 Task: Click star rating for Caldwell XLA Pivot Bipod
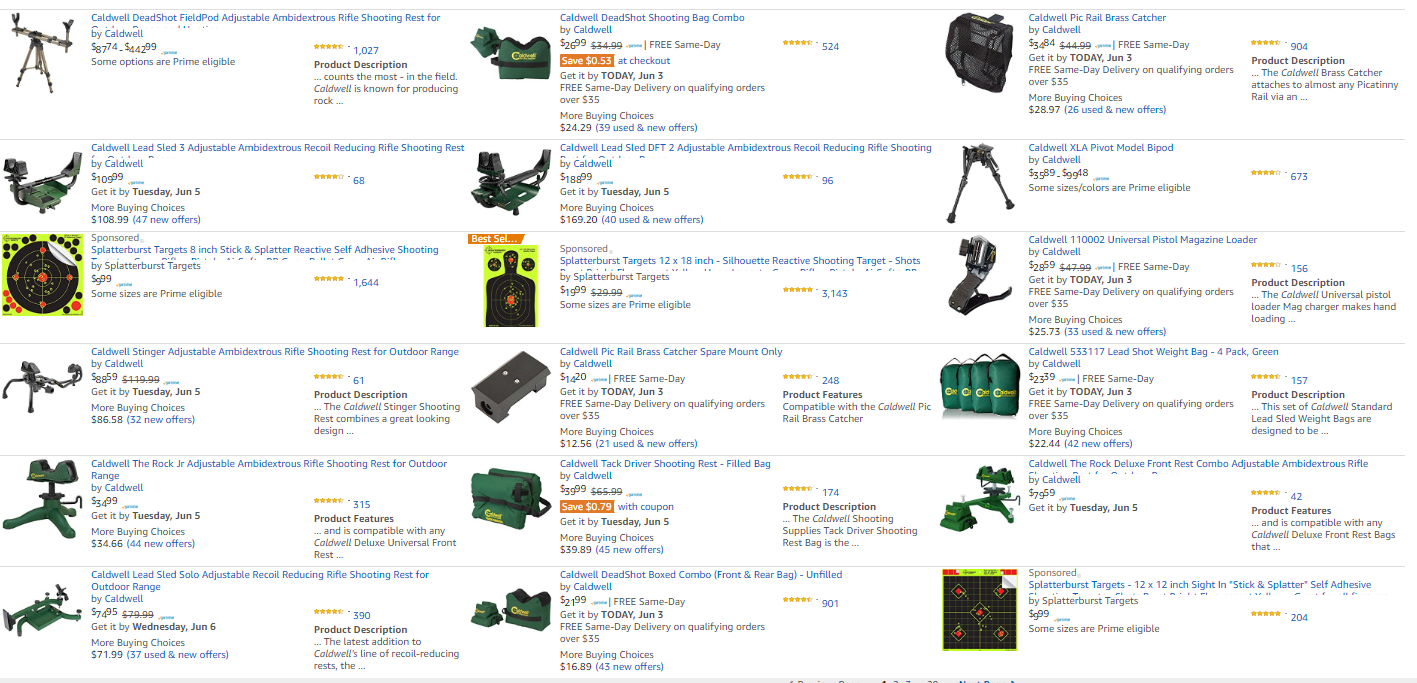[x=1266, y=173]
